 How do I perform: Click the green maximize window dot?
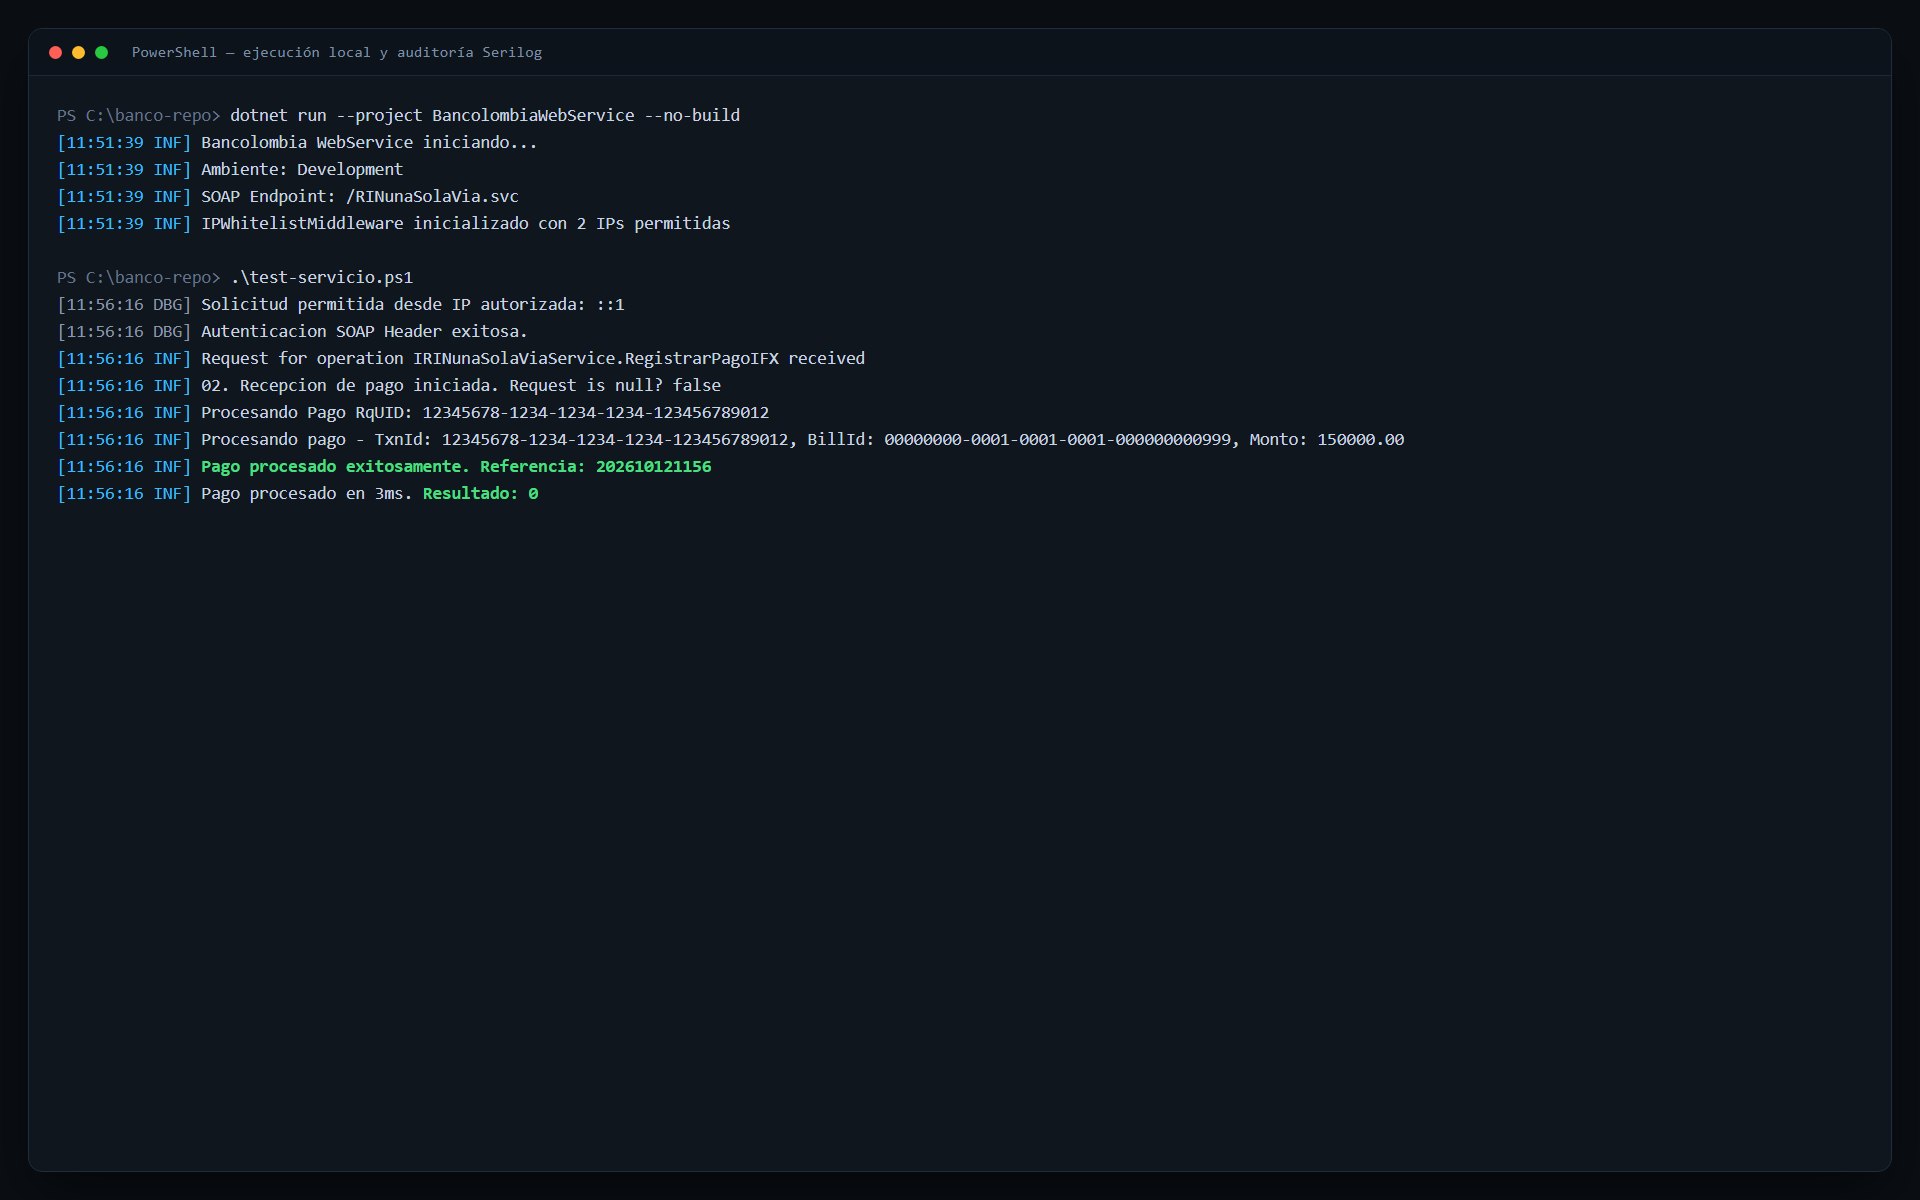point(102,52)
